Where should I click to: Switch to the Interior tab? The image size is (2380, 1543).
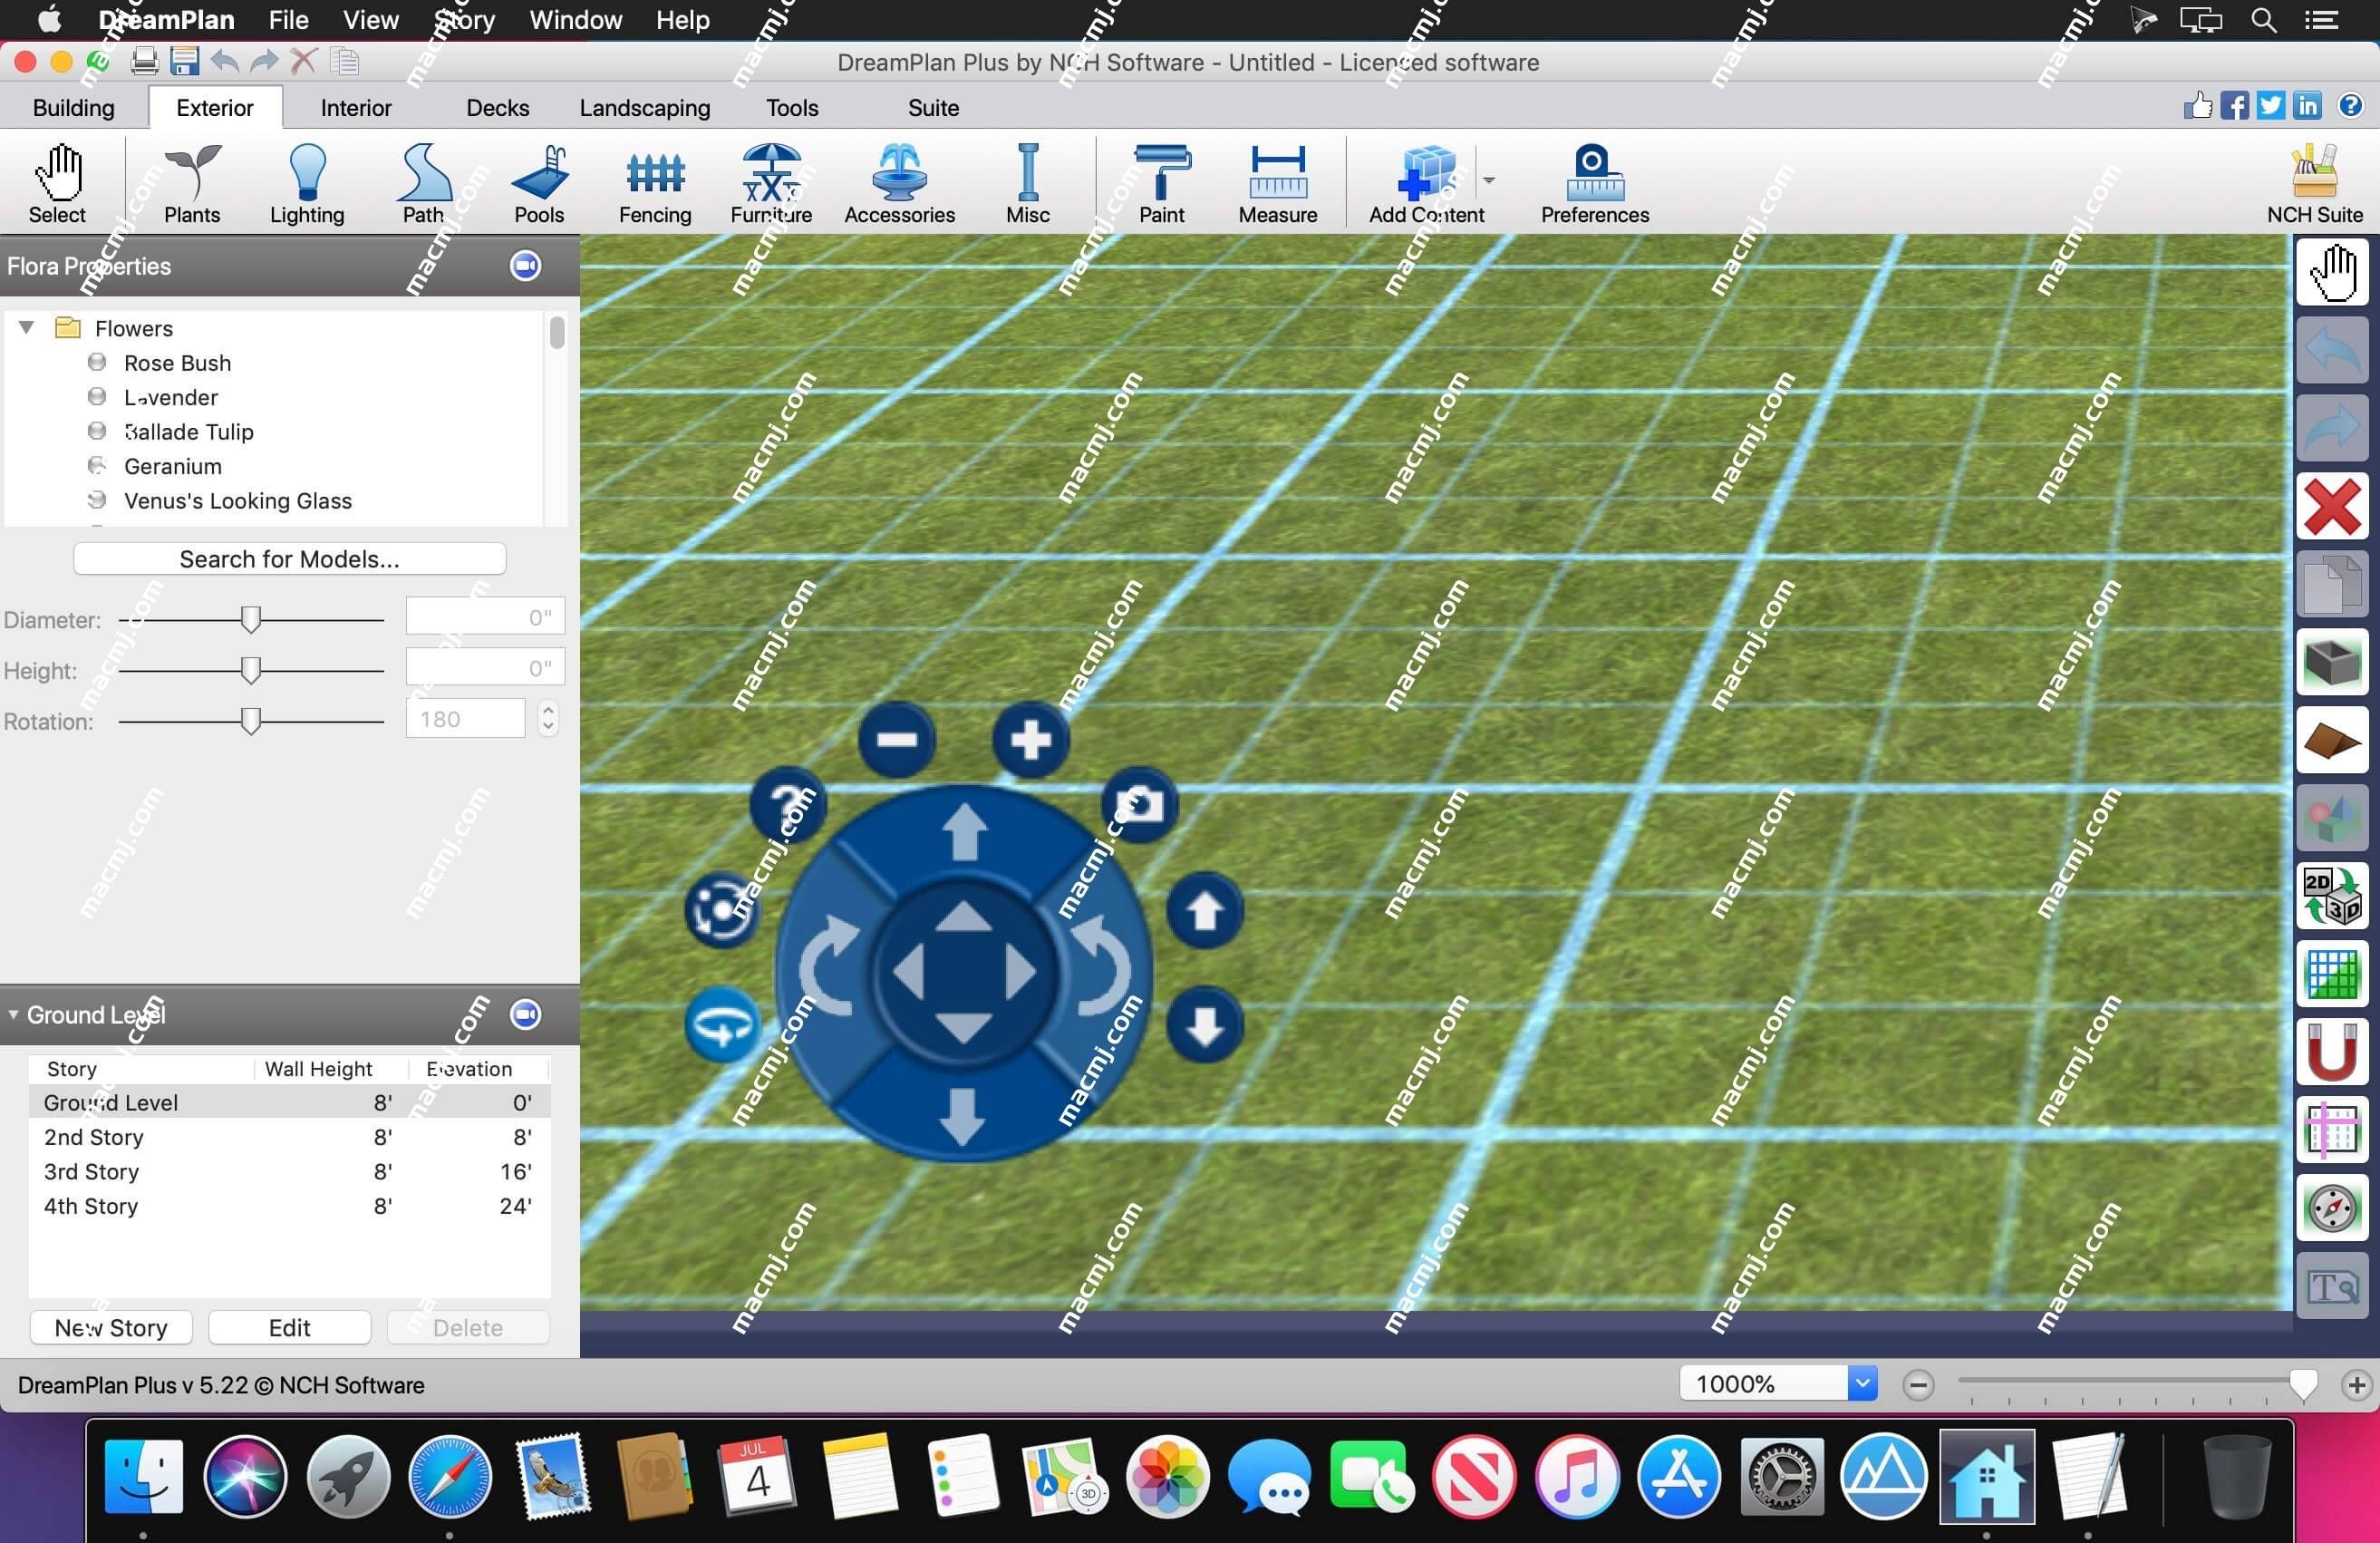355,108
